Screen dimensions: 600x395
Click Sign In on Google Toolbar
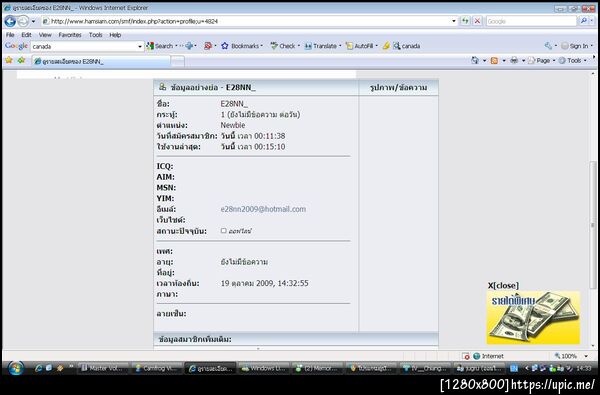575,46
